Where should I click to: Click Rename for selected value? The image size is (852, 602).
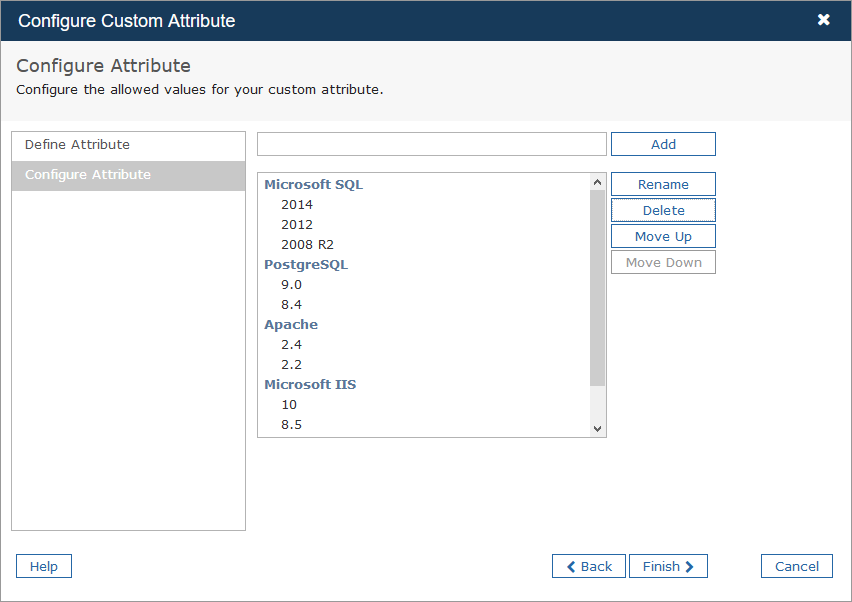coord(663,184)
